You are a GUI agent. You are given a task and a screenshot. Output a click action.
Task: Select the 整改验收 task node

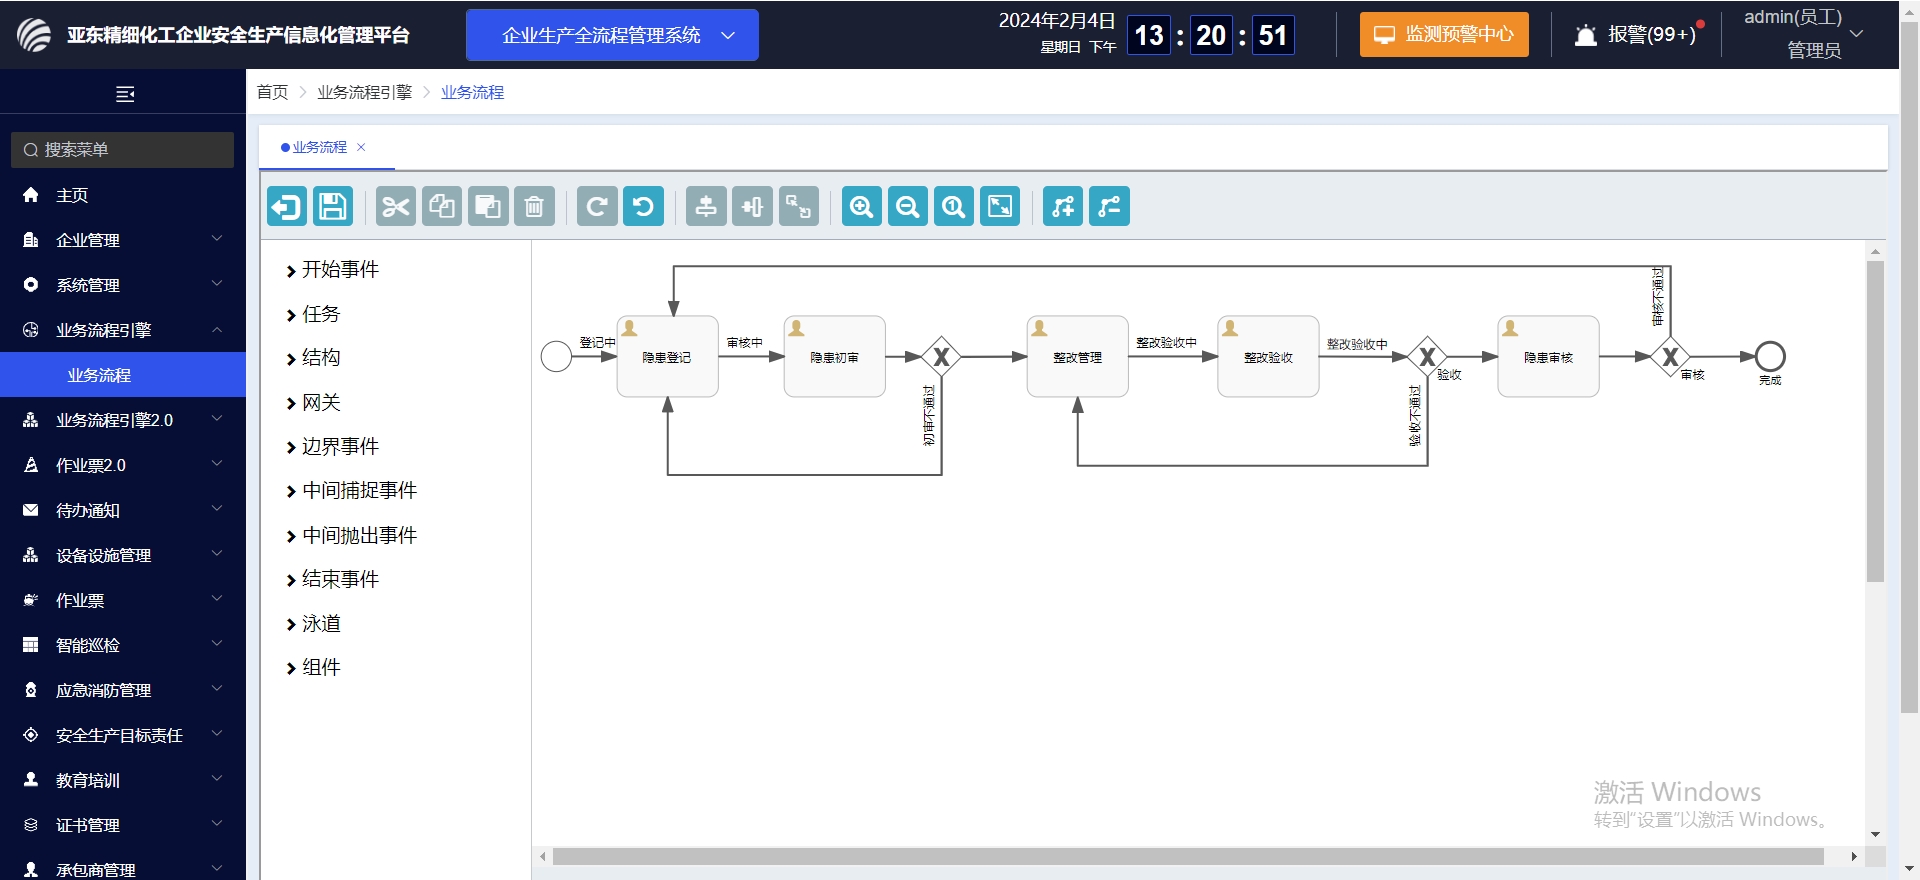pyautogui.click(x=1269, y=357)
